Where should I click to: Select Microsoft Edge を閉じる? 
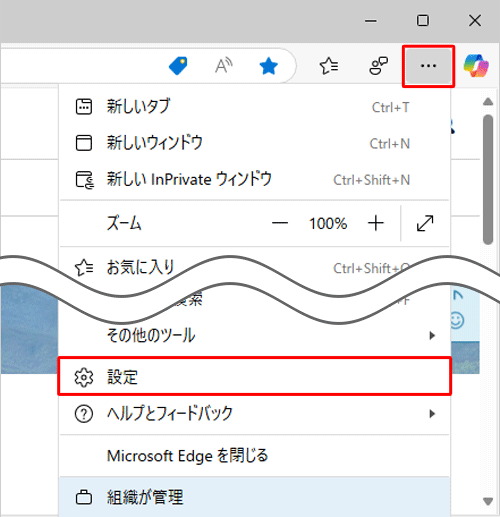pyautogui.click(x=255, y=456)
